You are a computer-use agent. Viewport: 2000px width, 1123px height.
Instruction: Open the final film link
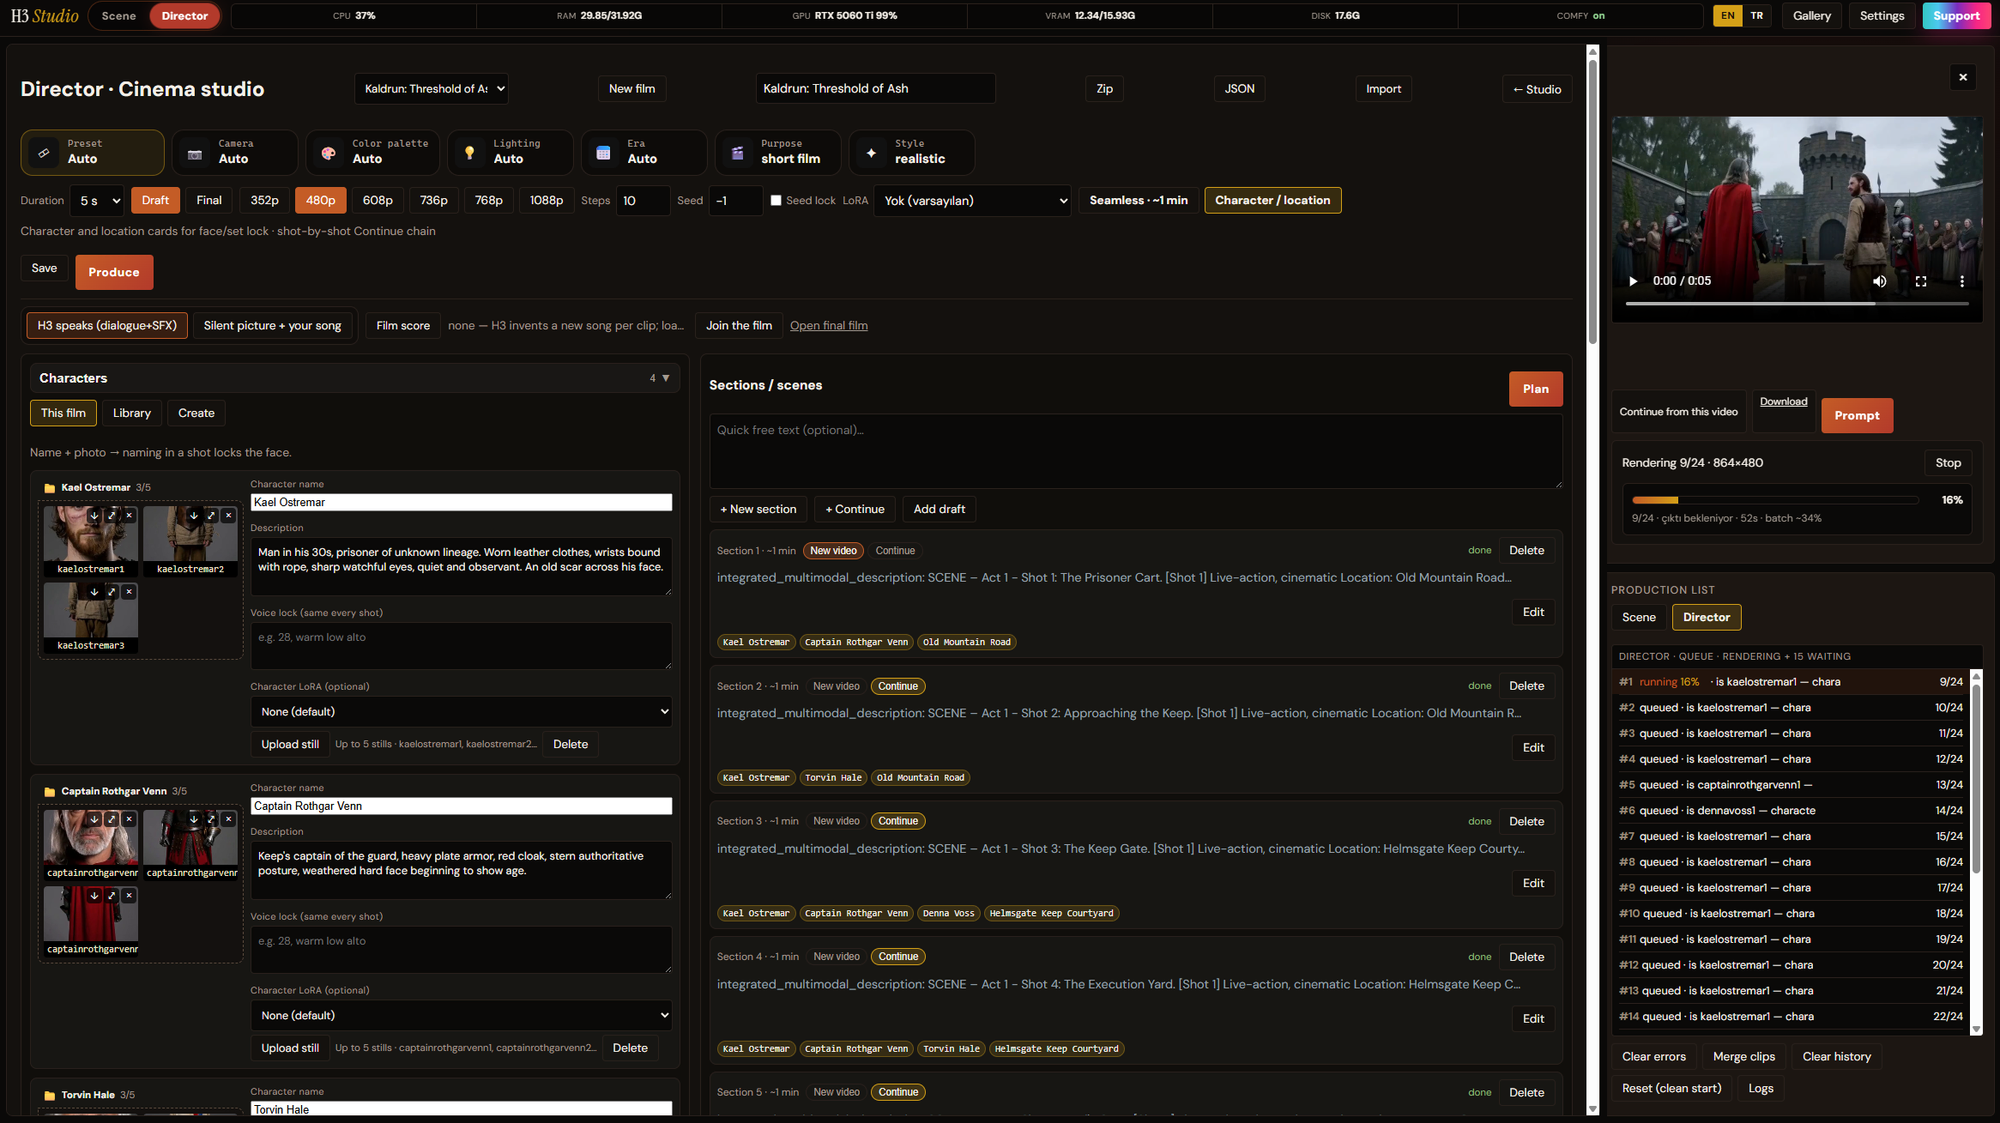tap(829, 326)
